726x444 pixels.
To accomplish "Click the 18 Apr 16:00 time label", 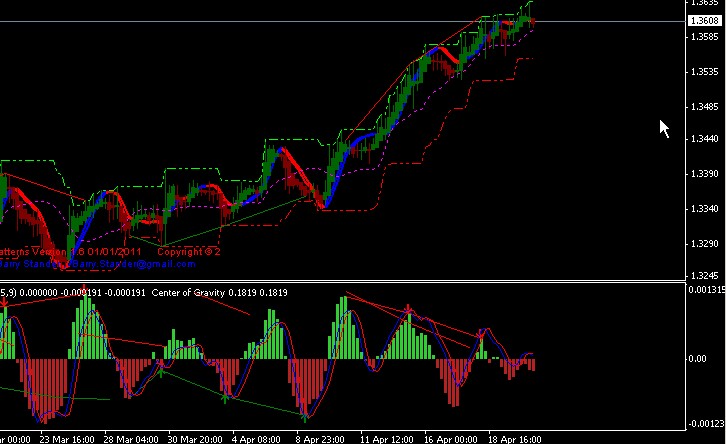I will pyautogui.click(x=514, y=439).
